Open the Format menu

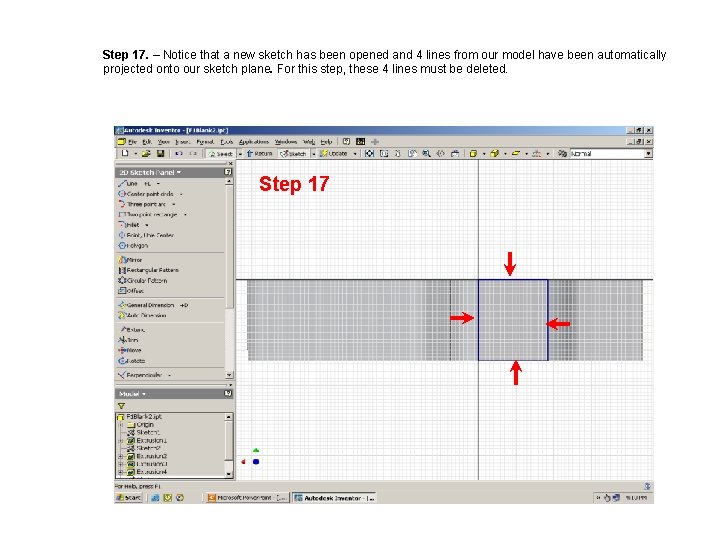[x=205, y=142]
